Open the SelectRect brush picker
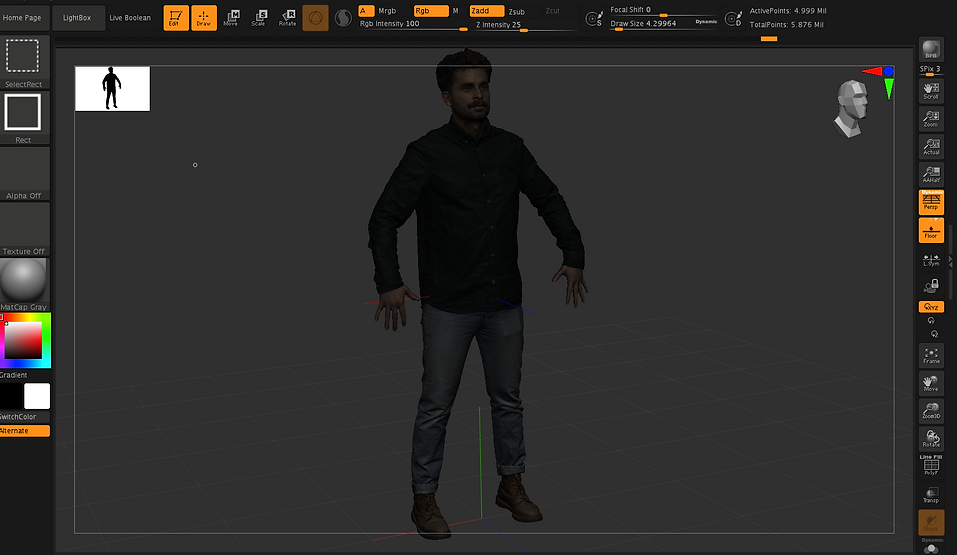This screenshot has width=957, height=555. [24, 62]
